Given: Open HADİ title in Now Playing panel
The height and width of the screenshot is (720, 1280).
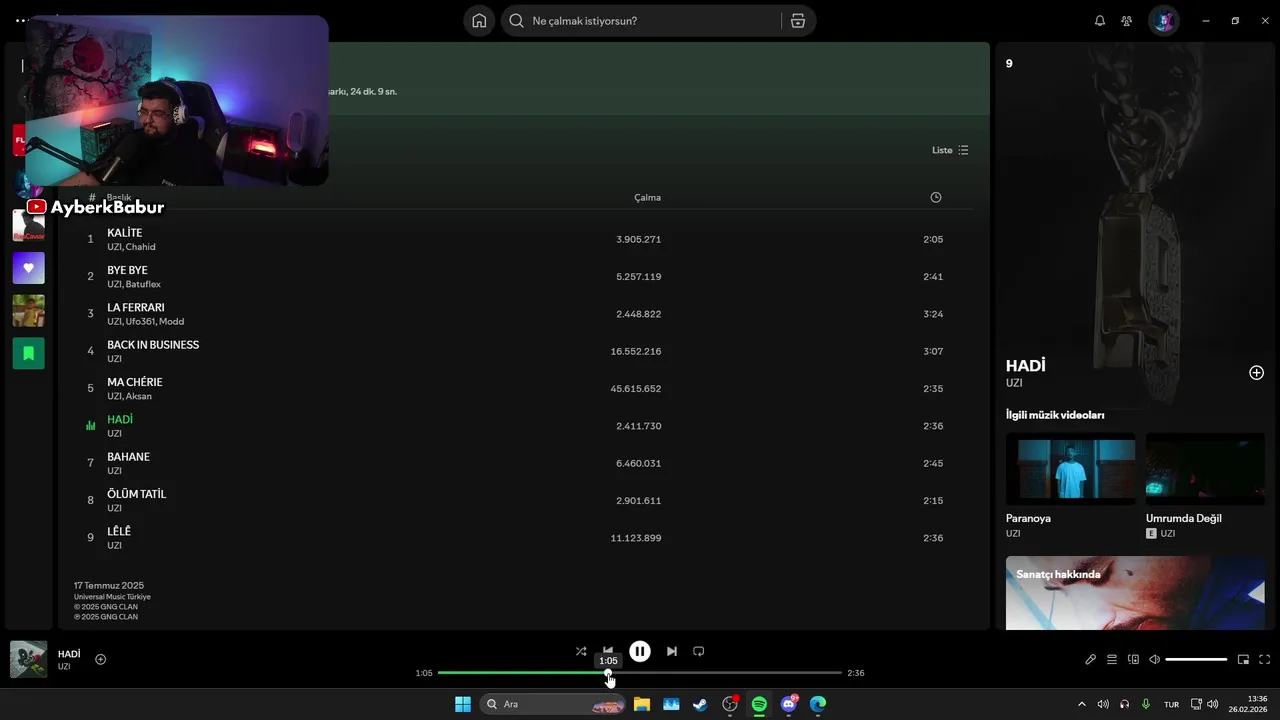Looking at the screenshot, I should point(1026,366).
